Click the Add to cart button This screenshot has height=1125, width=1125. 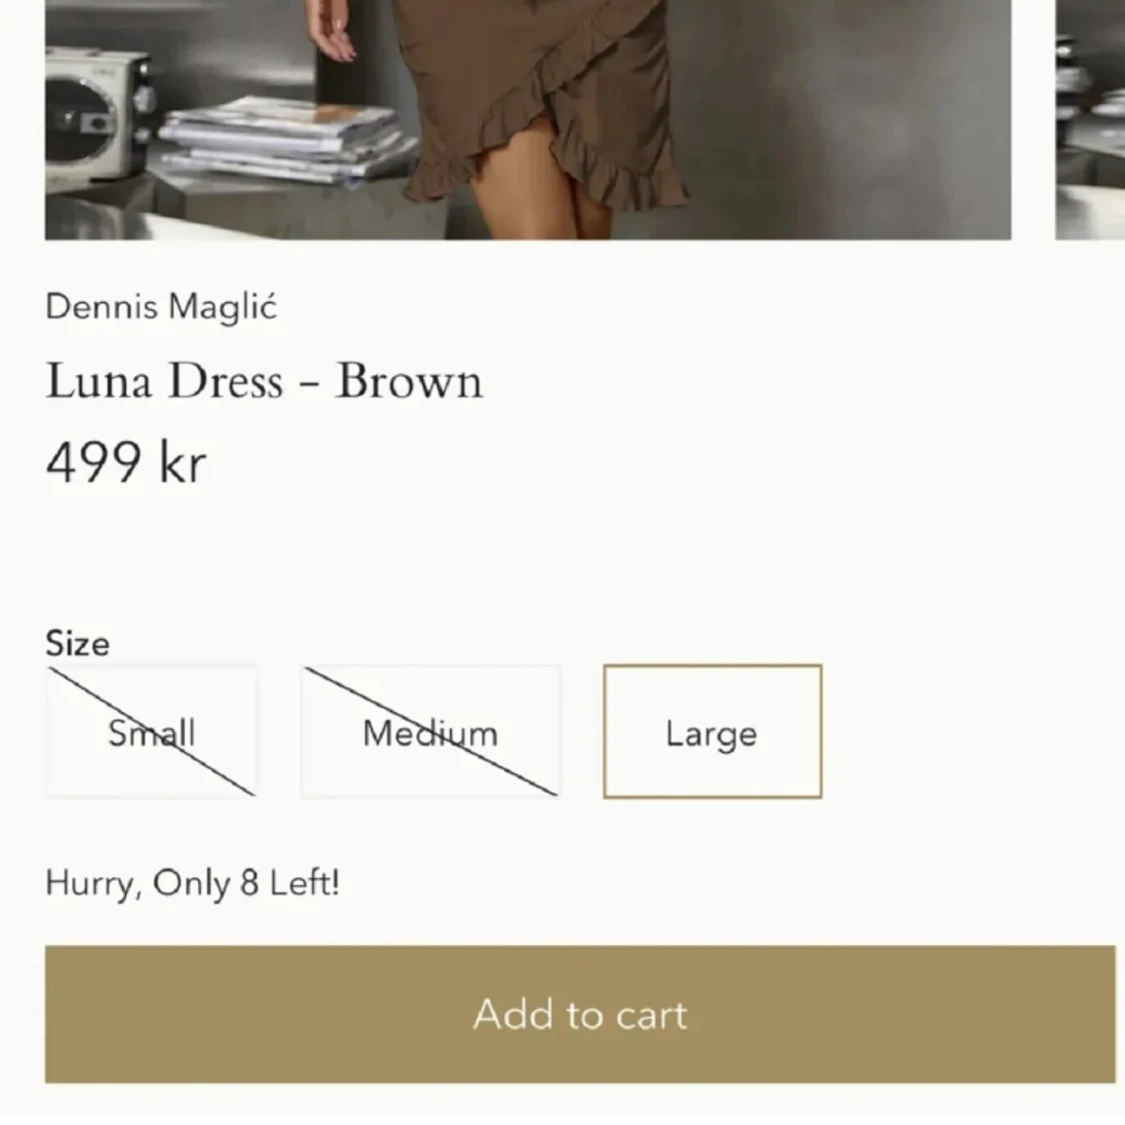580,1014
